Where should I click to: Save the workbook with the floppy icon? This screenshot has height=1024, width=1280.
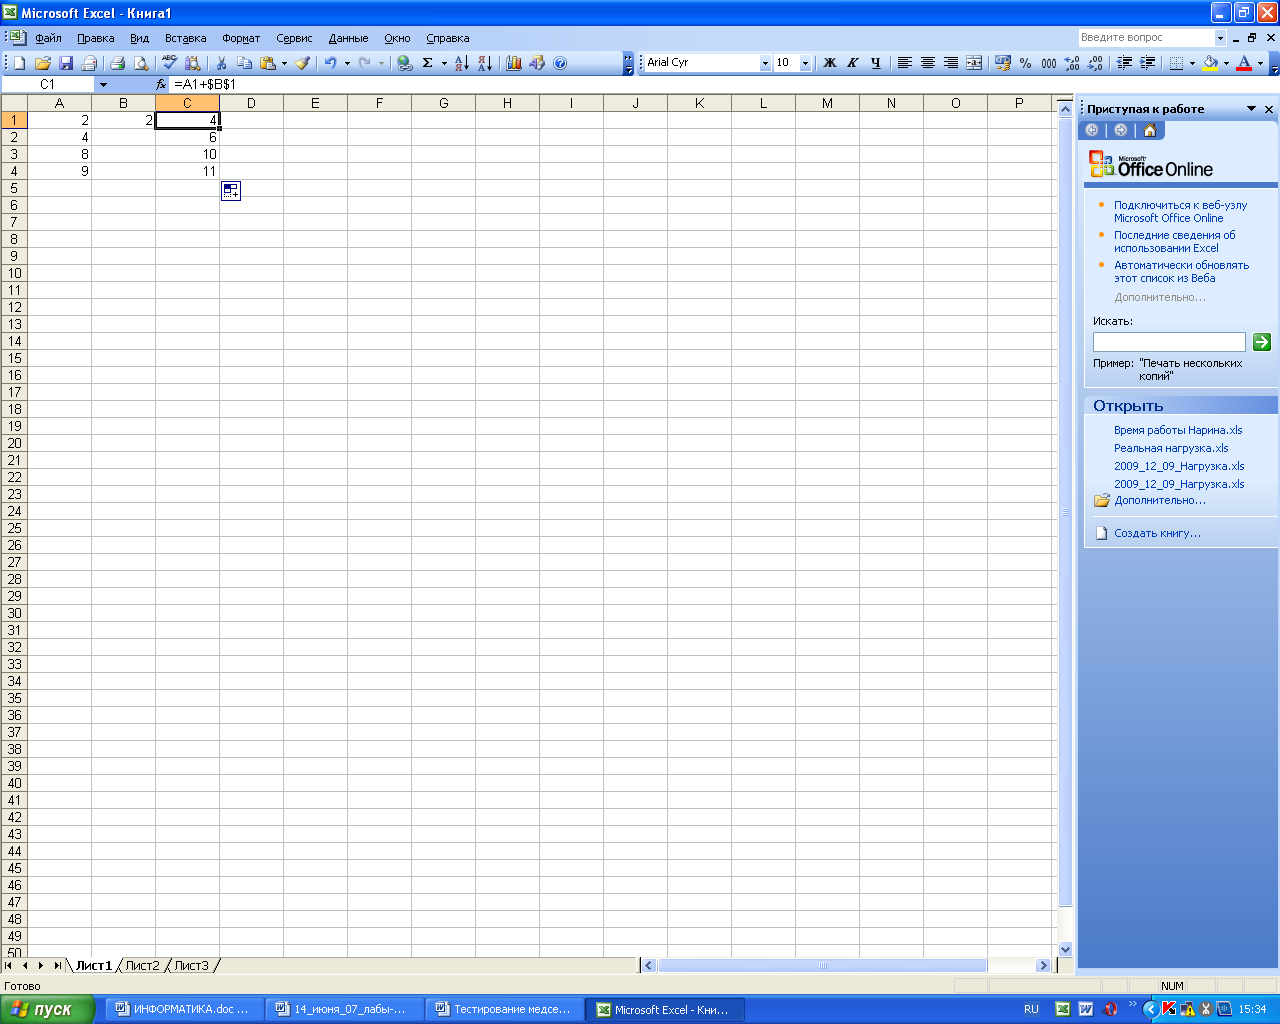point(66,63)
